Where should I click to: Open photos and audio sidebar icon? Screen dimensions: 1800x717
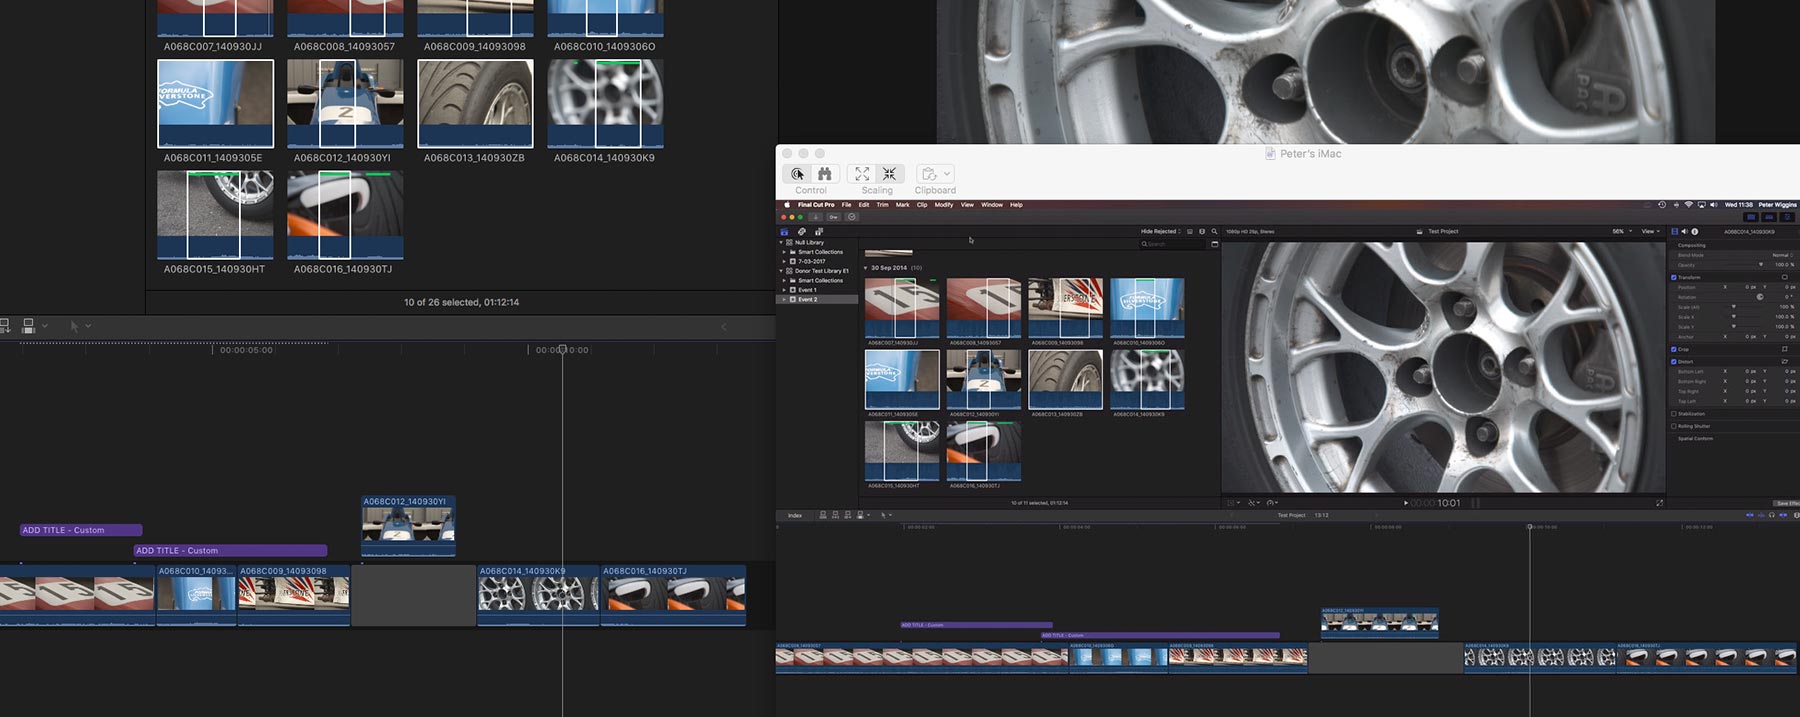click(802, 232)
